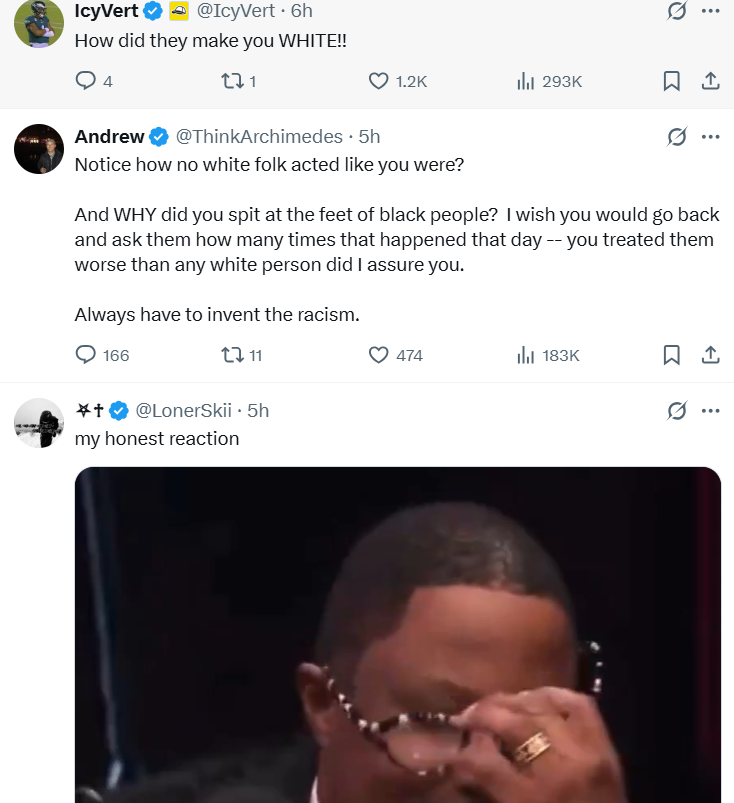
Task: Open more options on Andrew's tweet
Action: (710, 137)
